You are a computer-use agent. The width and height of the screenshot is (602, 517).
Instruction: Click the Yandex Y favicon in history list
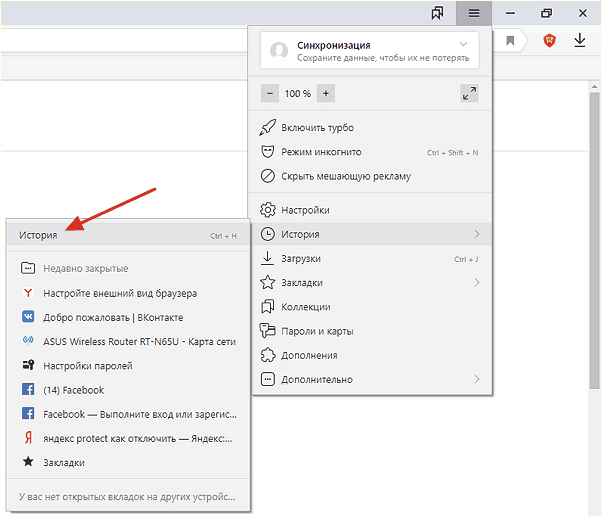pyautogui.click(x=28, y=293)
